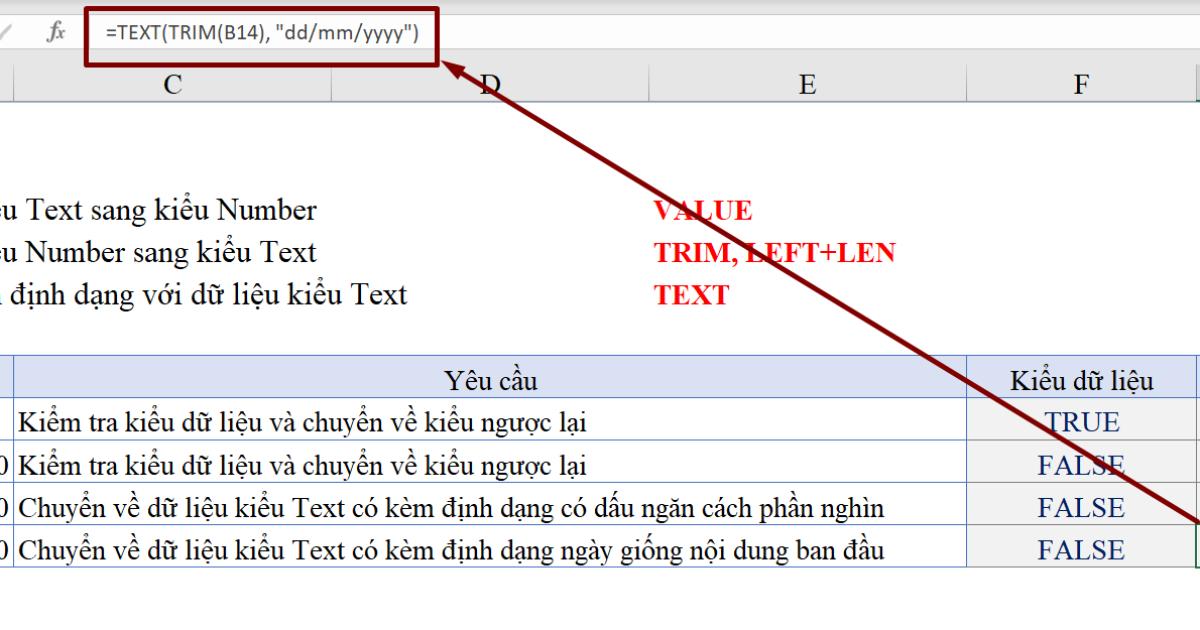Click the 'Kiểu dữ liệu' table header cell

coord(1081,381)
